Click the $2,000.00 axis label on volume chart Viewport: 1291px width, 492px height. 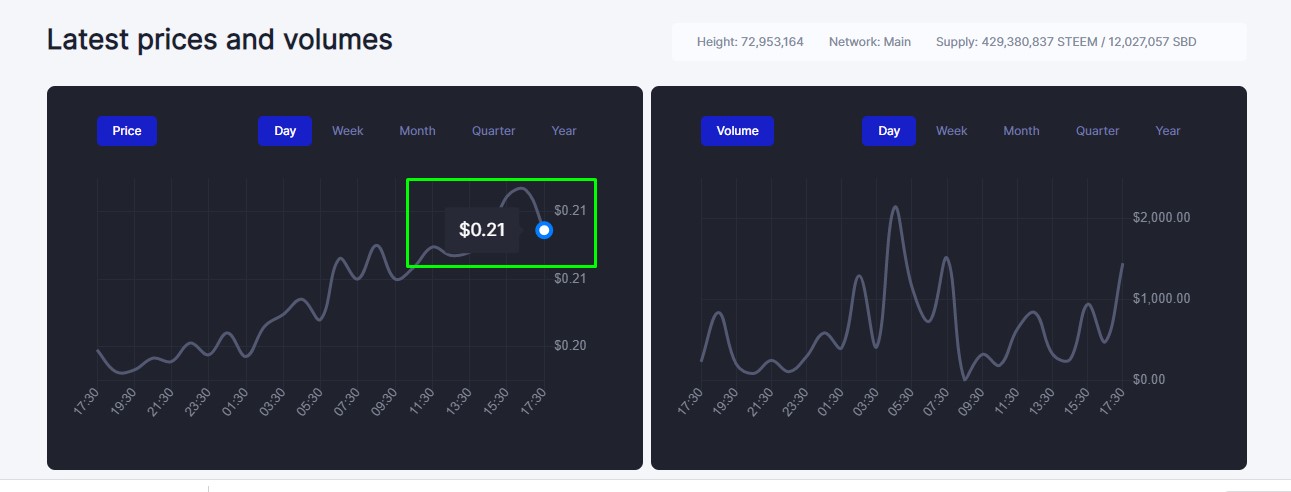[x=1161, y=217]
